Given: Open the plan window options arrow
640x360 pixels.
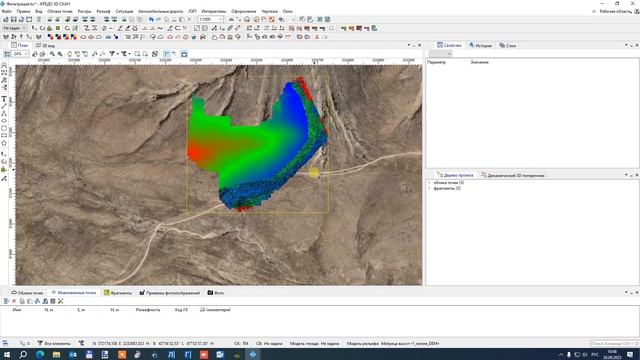Looking at the screenshot, I should click(409, 45).
